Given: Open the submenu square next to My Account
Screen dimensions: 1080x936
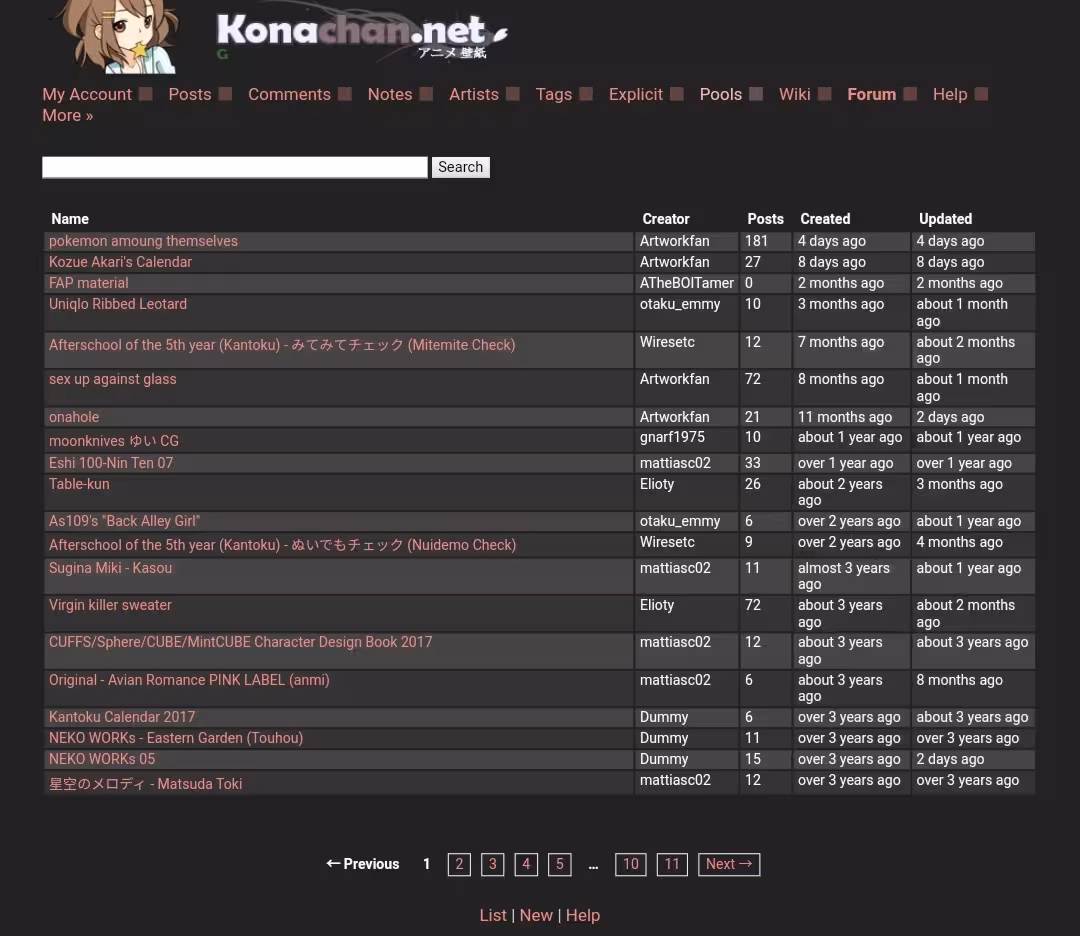Looking at the screenshot, I should coord(145,94).
